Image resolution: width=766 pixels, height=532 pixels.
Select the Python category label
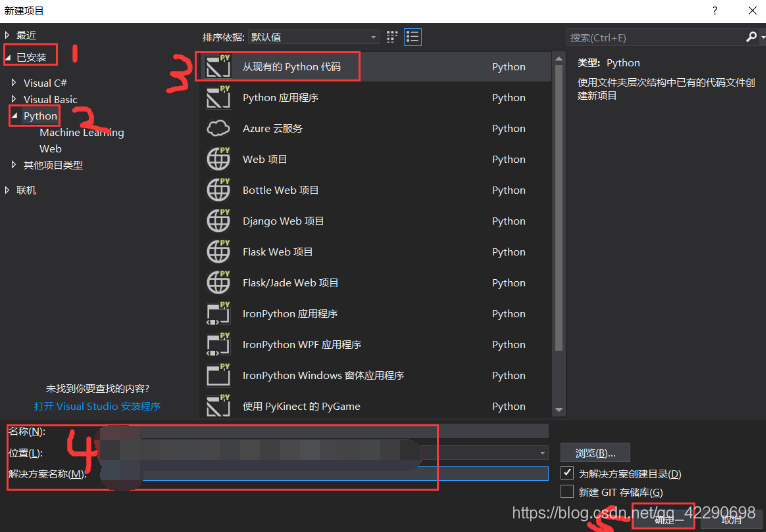pos(41,116)
